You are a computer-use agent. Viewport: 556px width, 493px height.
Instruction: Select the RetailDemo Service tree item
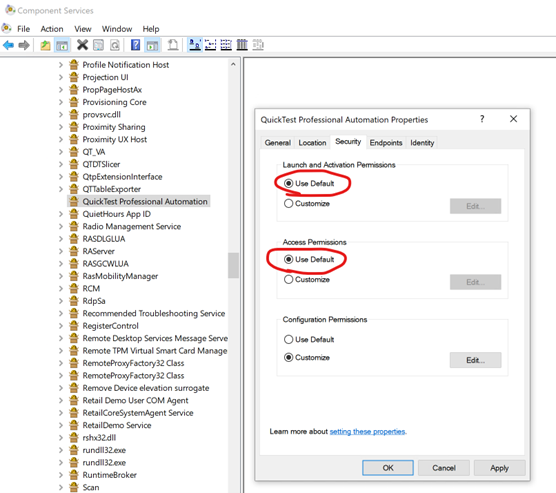click(117, 425)
